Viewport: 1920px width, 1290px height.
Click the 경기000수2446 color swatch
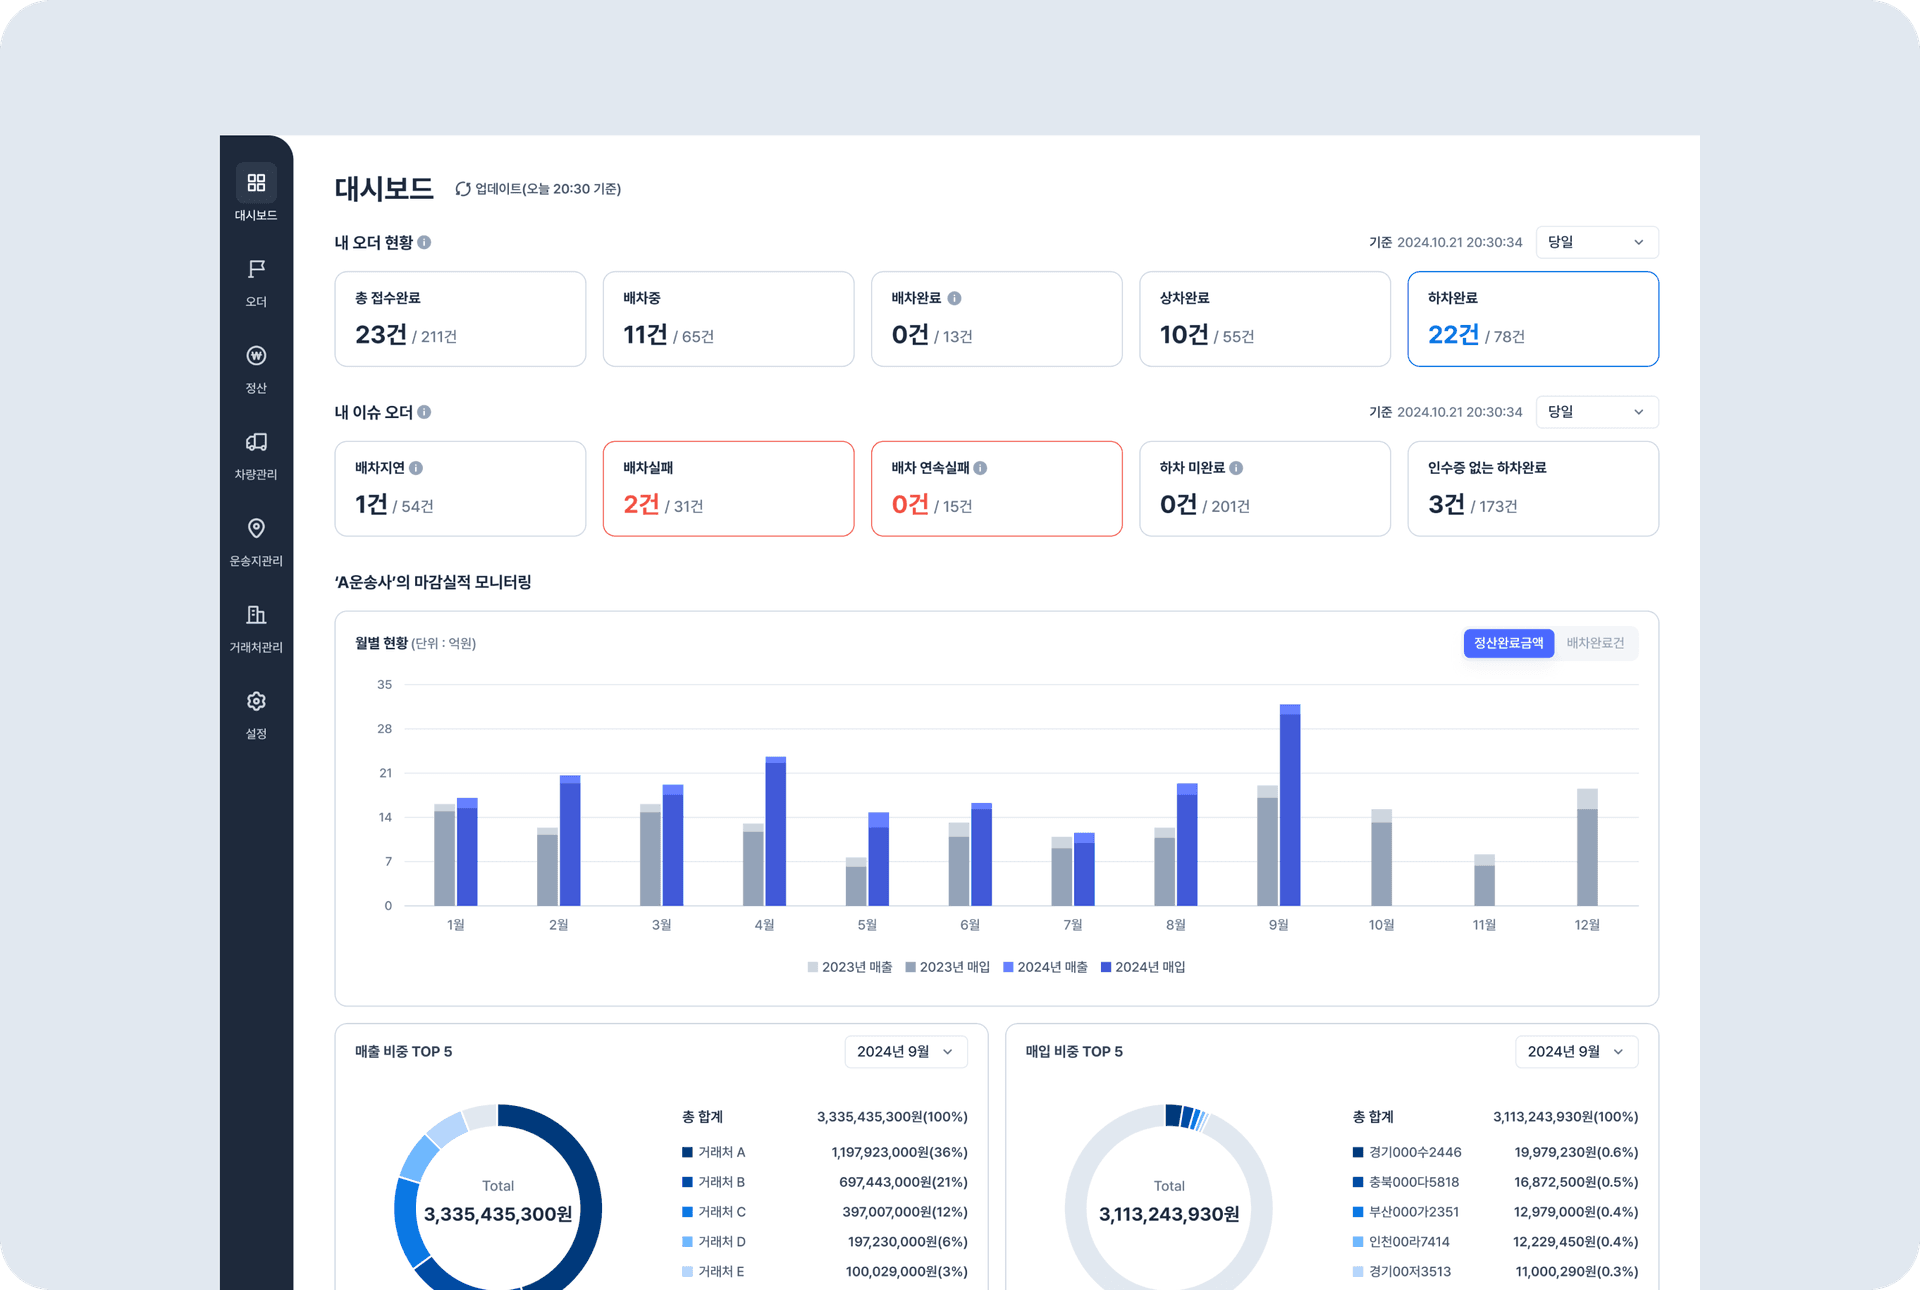[x=1358, y=1152]
